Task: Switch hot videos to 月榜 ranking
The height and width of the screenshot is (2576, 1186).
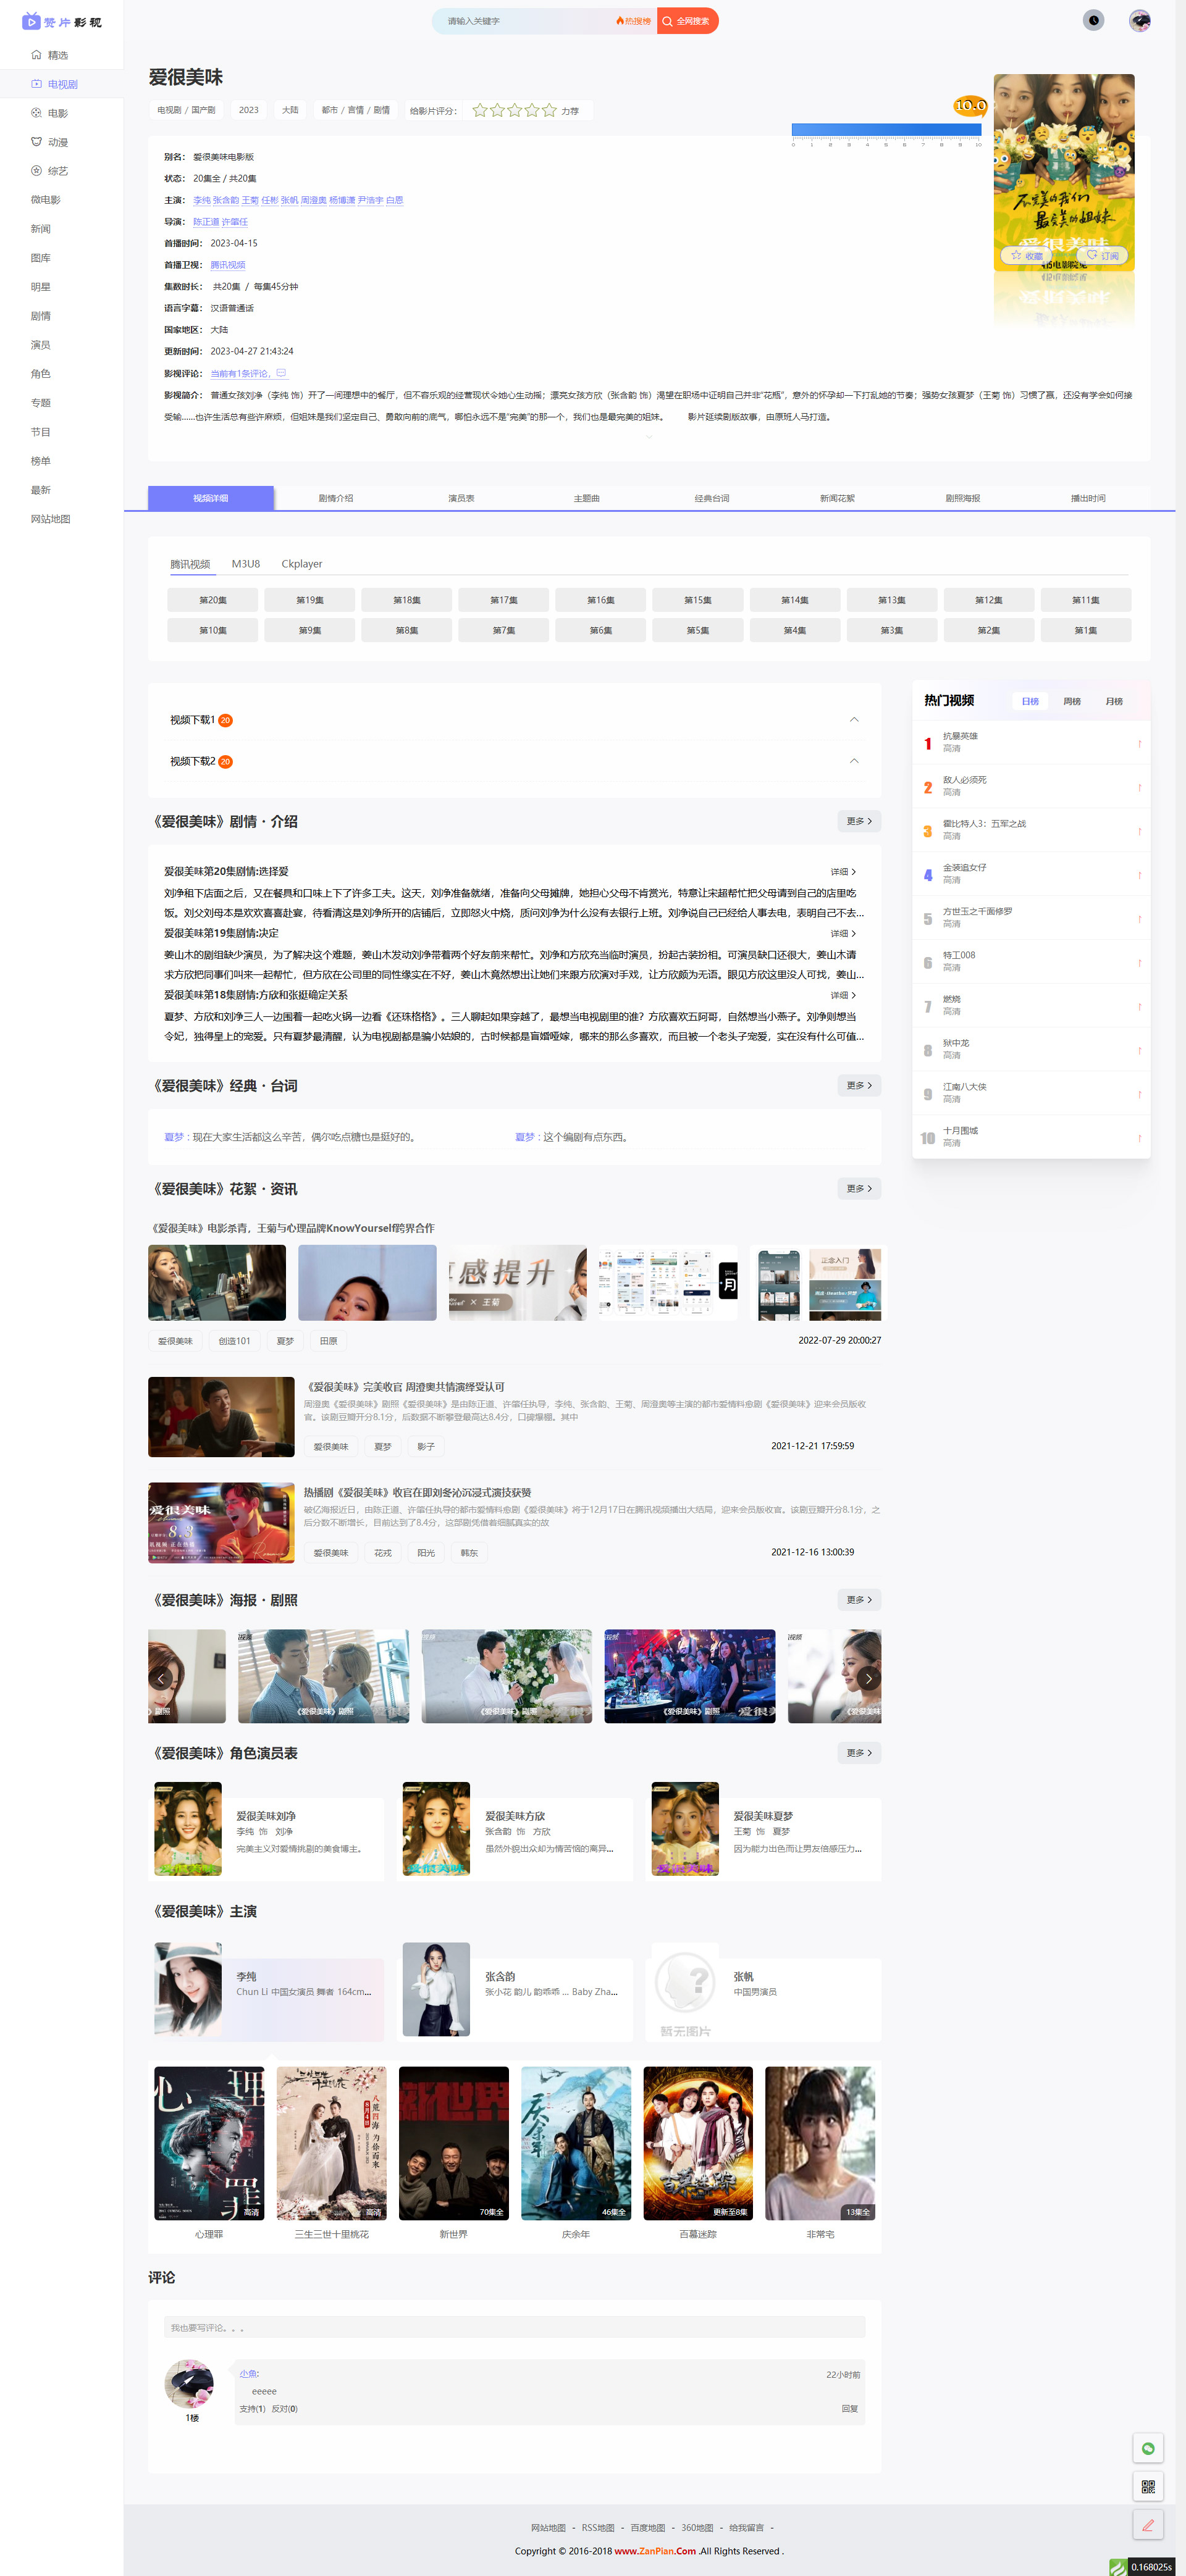Action: [x=1114, y=701]
